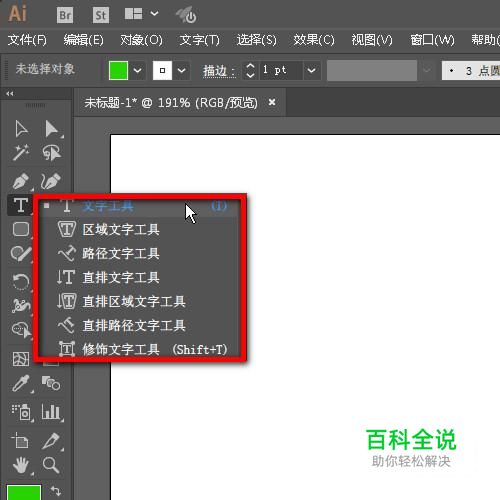The height and width of the screenshot is (500, 500).
Task: Click the stroke weight stepper arrows
Action: click(250, 70)
